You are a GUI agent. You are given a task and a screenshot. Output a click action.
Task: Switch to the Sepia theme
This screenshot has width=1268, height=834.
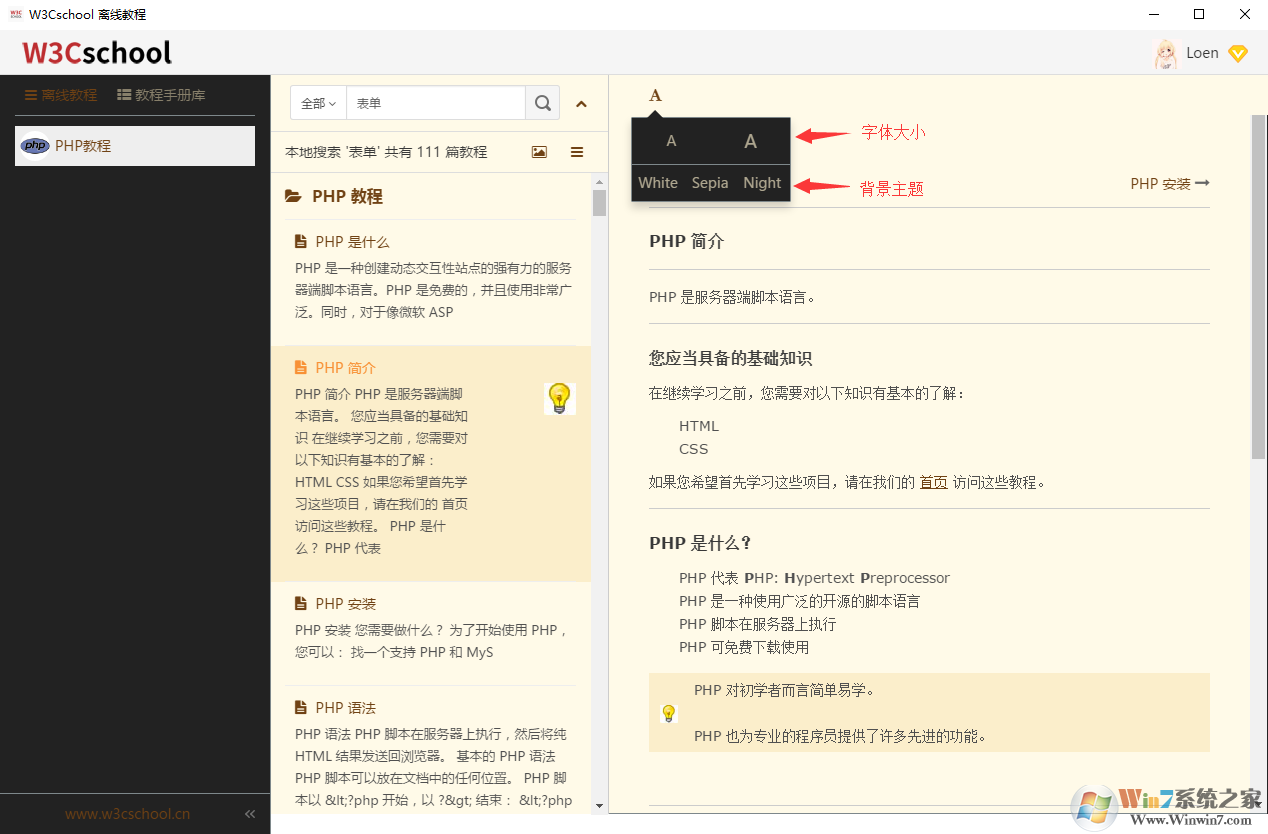pyautogui.click(x=710, y=182)
